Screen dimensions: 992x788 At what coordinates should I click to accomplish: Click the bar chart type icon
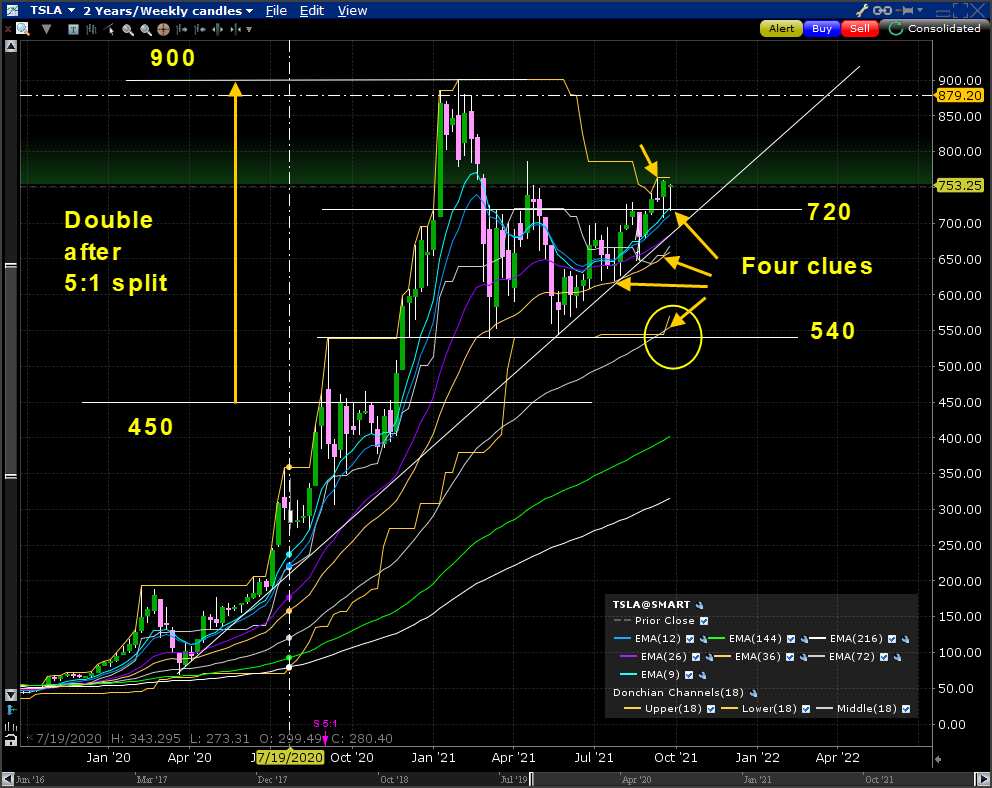(x=91, y=29)
